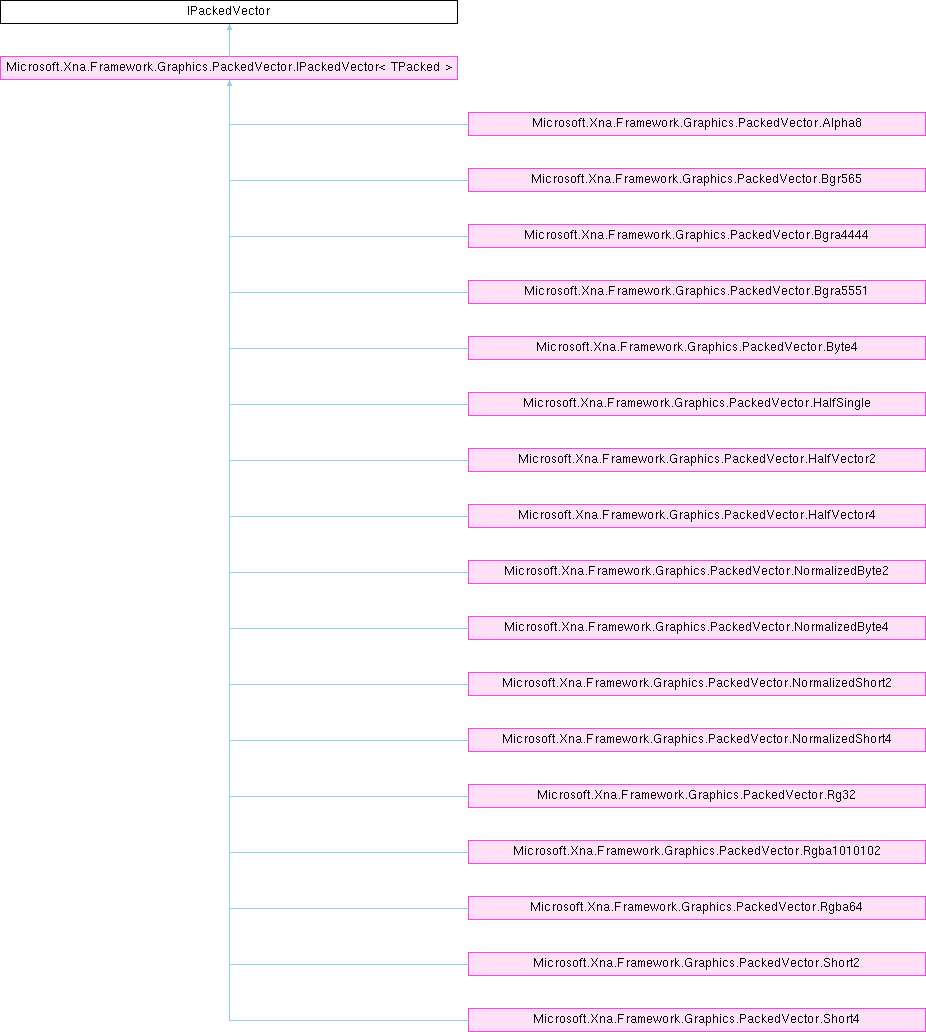Click the IPackedVector root node
926x1032 pixels.
click(229, 12)
